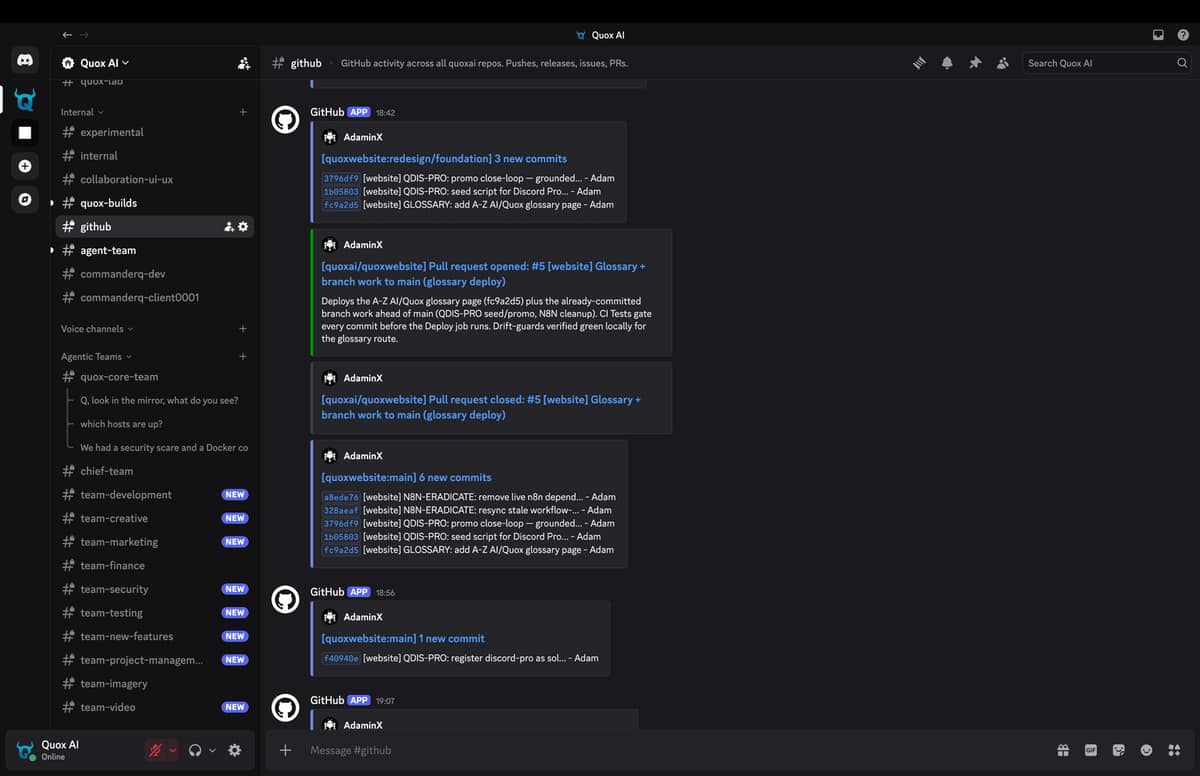The width and height of the screenshot is (1200, 776).
Task: Open commanderq-dev channel
Action: coord(155,274)
